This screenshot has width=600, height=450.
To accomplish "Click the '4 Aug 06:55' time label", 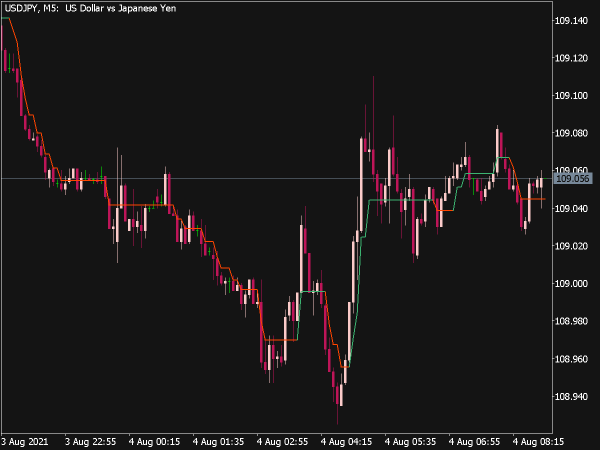I will (x=474, y=442).
